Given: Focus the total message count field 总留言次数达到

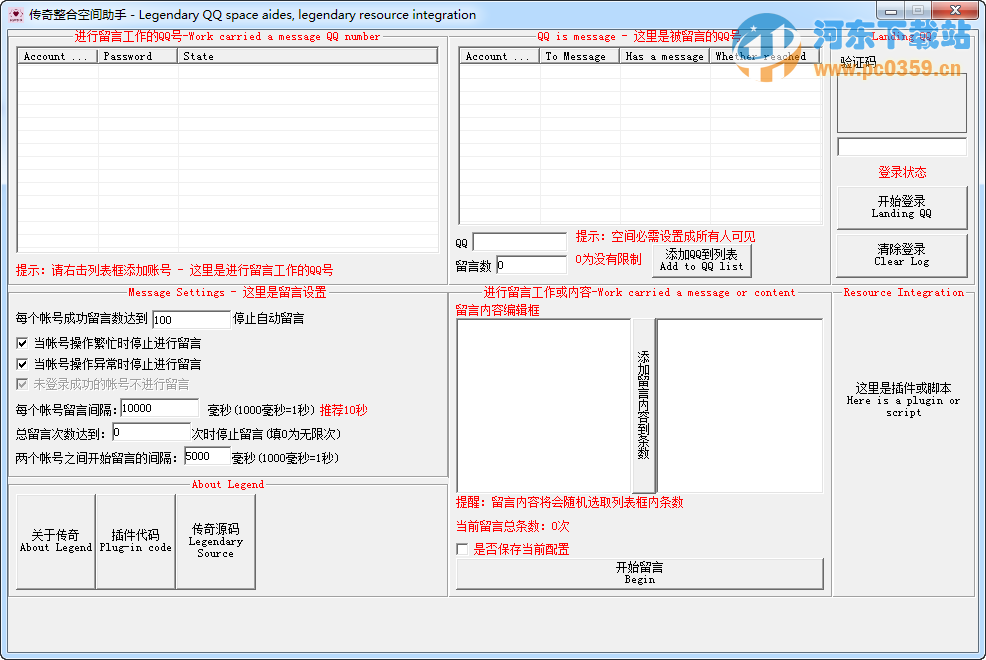Looking at the screenshot, I should [x=151, y=432].
